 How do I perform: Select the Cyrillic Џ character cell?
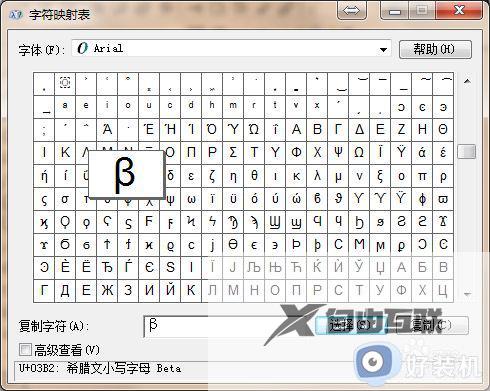coord(380,268)
